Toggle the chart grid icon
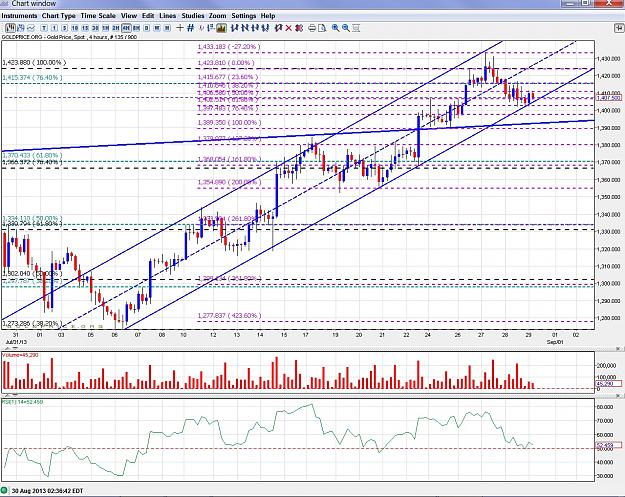The width and height of the screenshot is (625, 497). (x=191, y=28)
